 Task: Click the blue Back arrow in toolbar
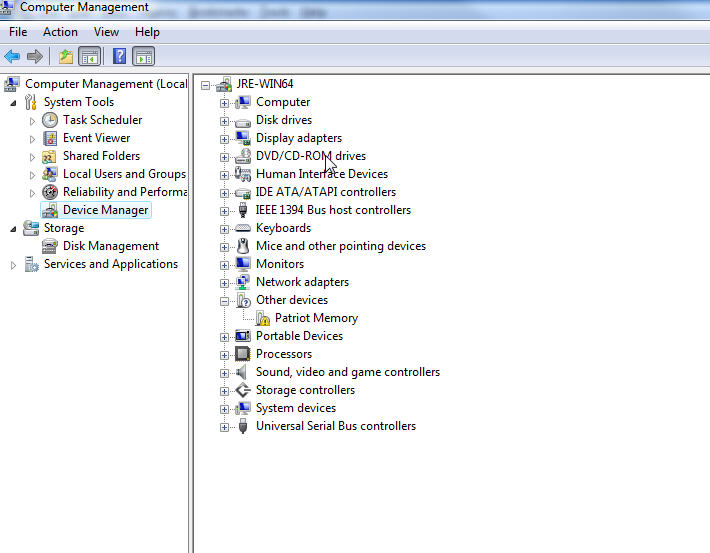point(12,56)
